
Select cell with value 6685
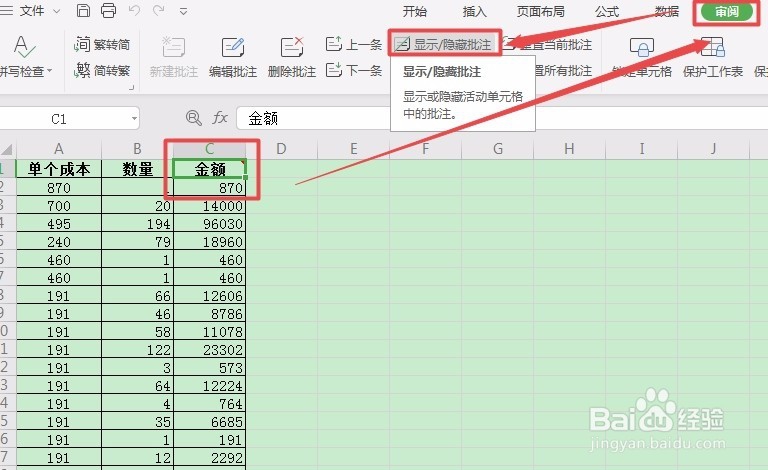[x=209, y=422]
